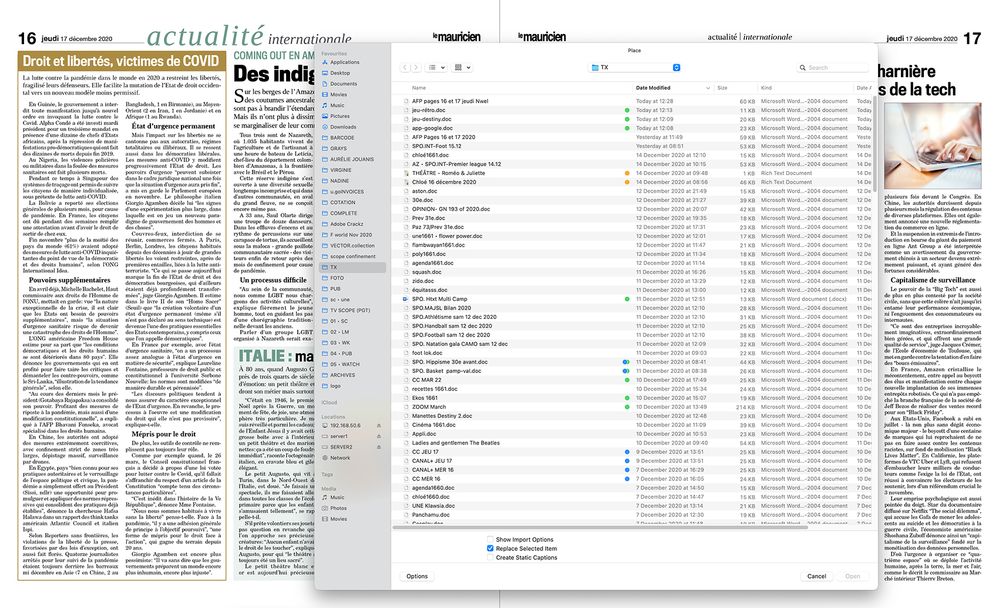Open the grid grouping options dropdown

point(462,68)
